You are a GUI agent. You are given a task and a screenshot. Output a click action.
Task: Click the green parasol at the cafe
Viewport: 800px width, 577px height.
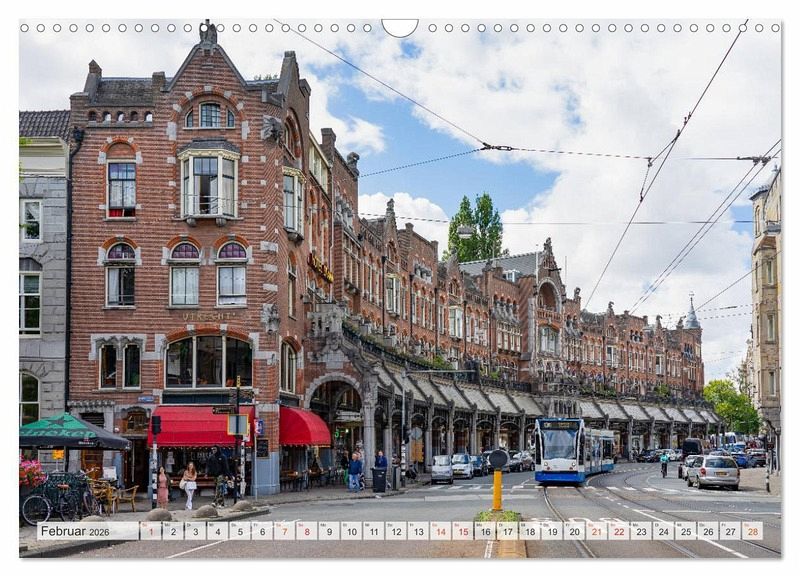click(68, 432)
